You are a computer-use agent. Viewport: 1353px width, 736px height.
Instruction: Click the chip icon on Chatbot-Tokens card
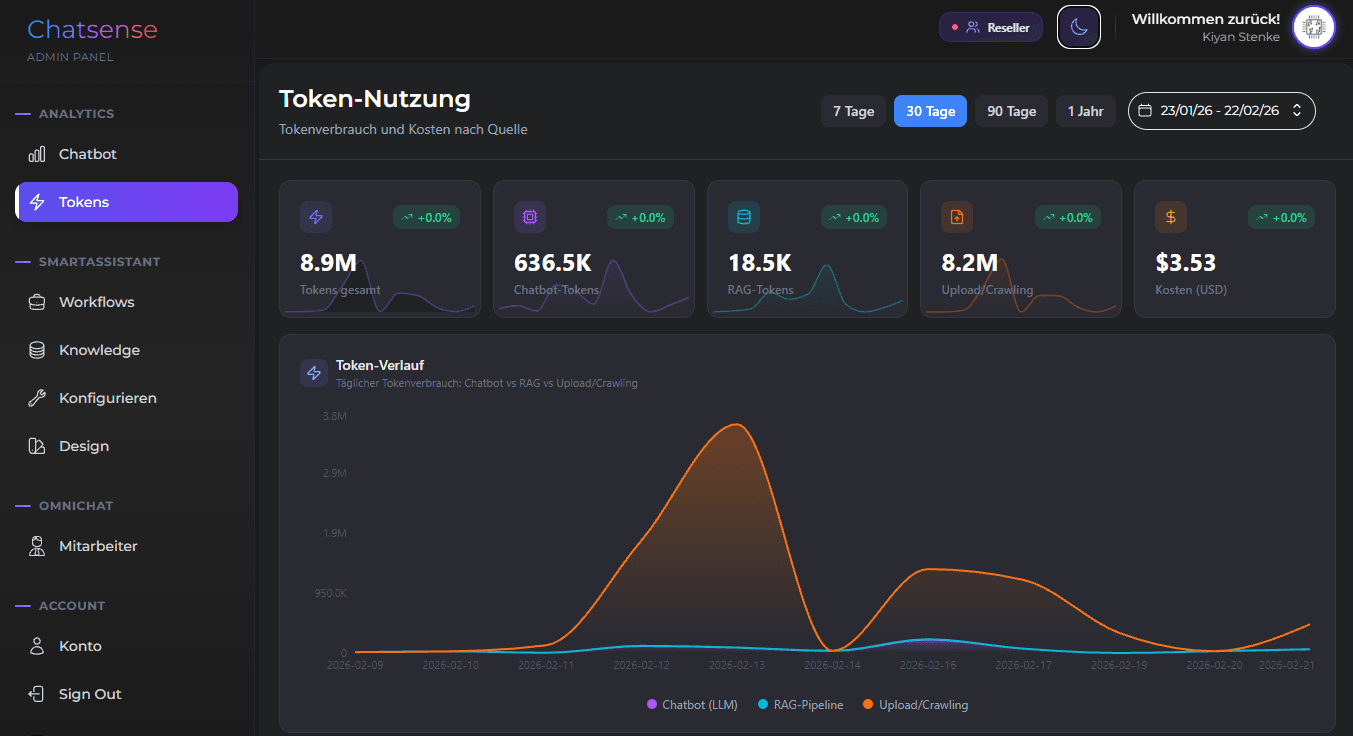[530, 217]
